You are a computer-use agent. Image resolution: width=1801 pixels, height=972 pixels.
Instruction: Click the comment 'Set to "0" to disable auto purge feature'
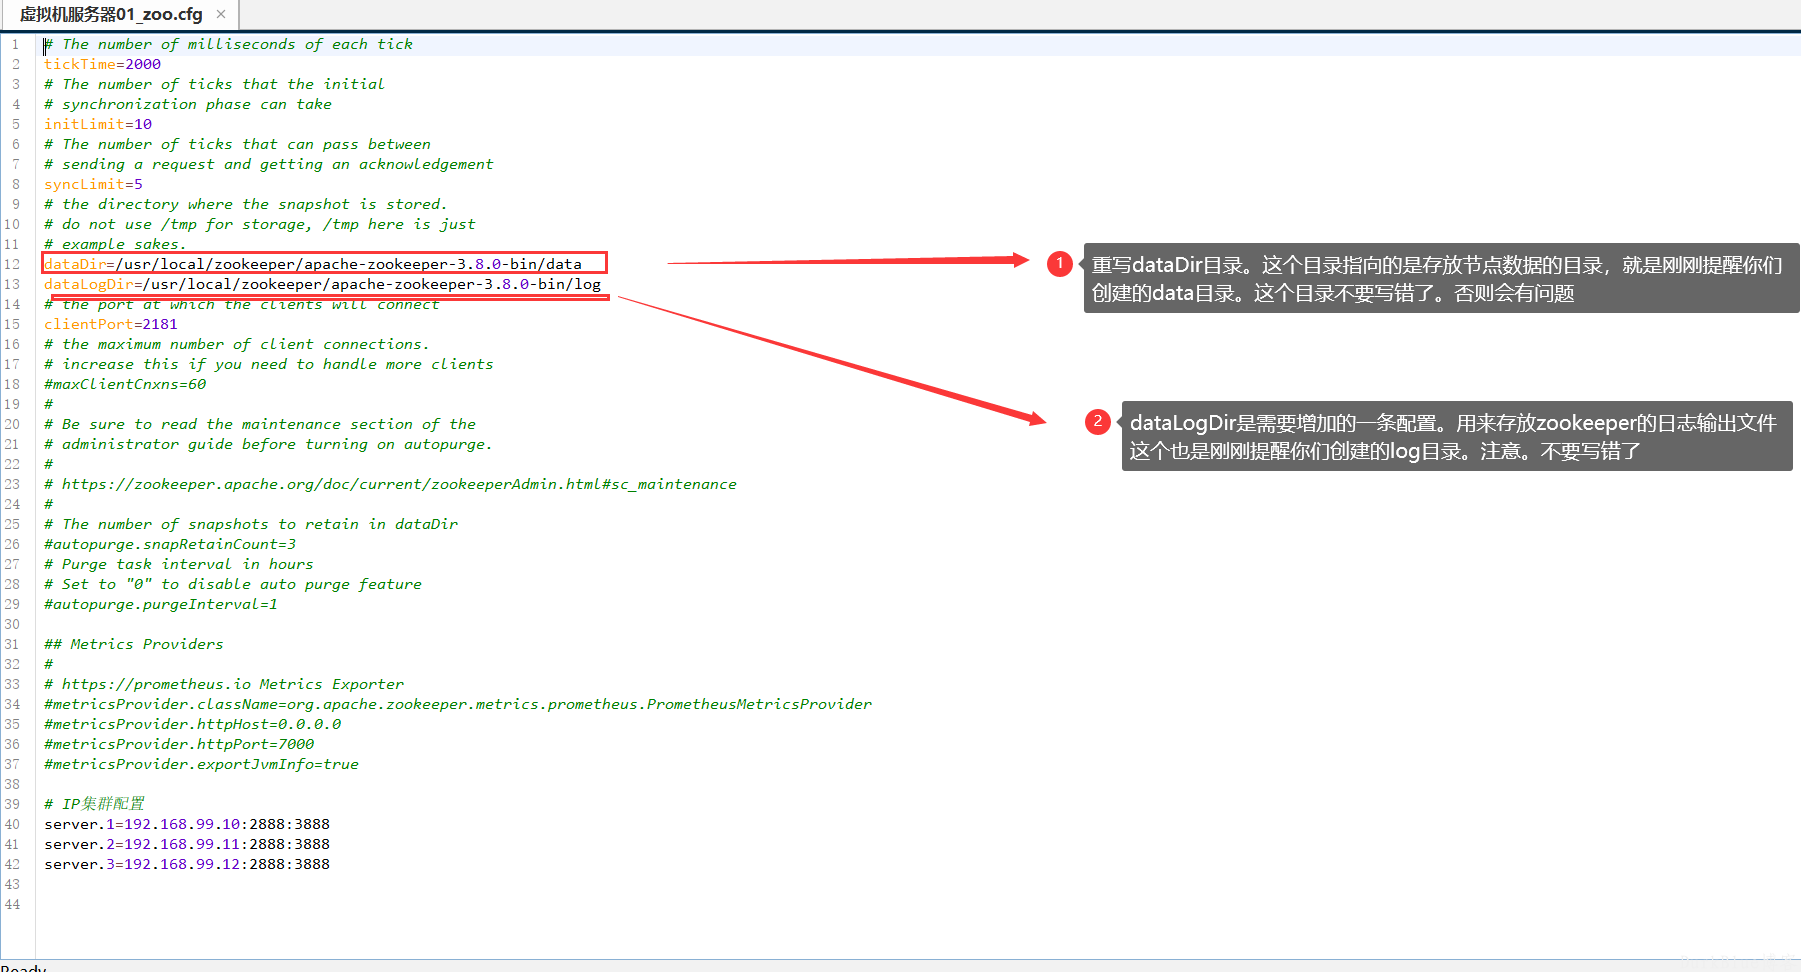233,584
